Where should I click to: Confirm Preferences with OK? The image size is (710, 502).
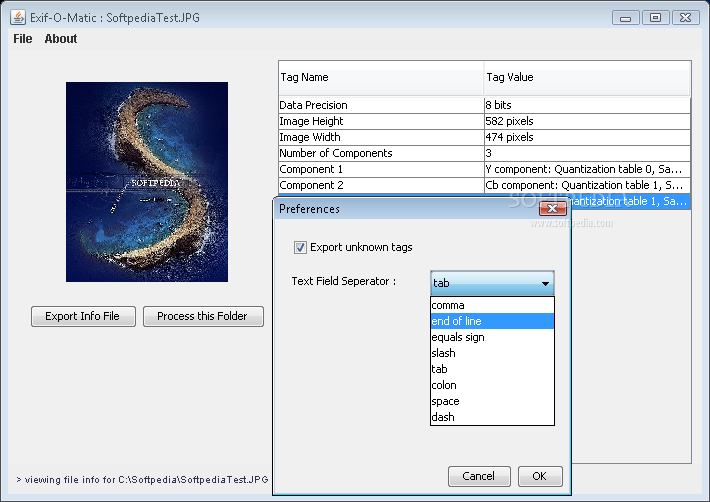(540, 476)
